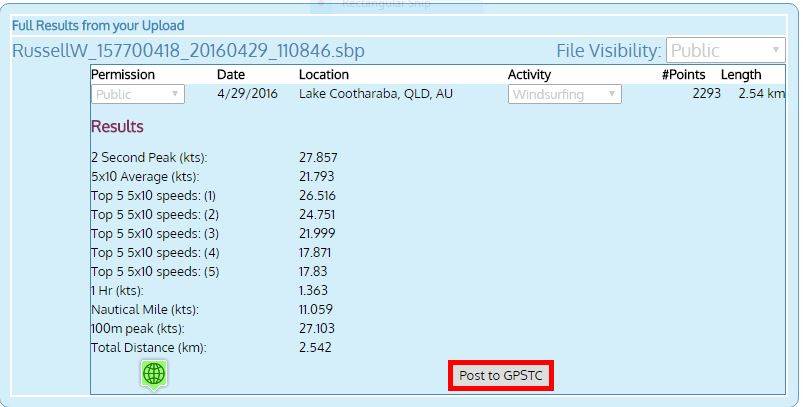The height and width of the screenshot is (407, 803).
Task: Click the Activity column header
Action: point(529,74)
